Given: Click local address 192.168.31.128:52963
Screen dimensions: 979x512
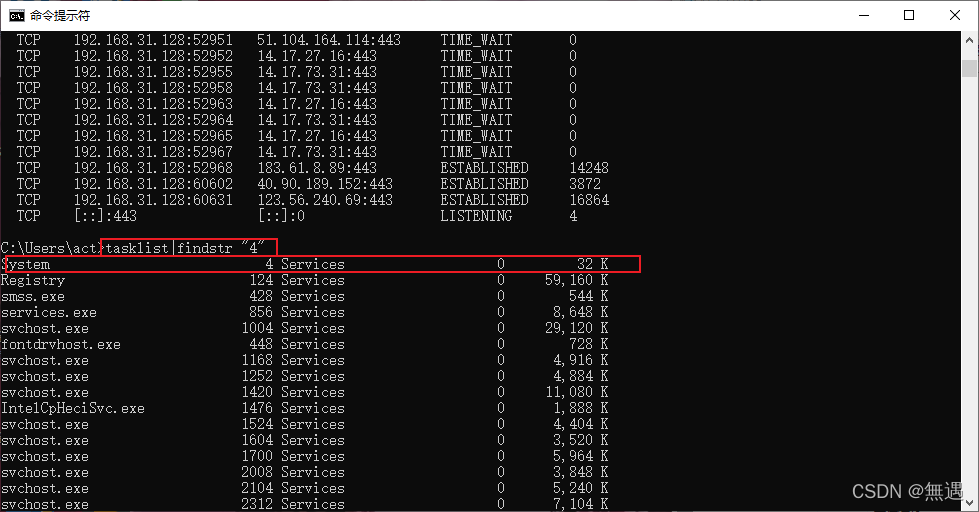Looking at the screenshot, I should point(153,104).
